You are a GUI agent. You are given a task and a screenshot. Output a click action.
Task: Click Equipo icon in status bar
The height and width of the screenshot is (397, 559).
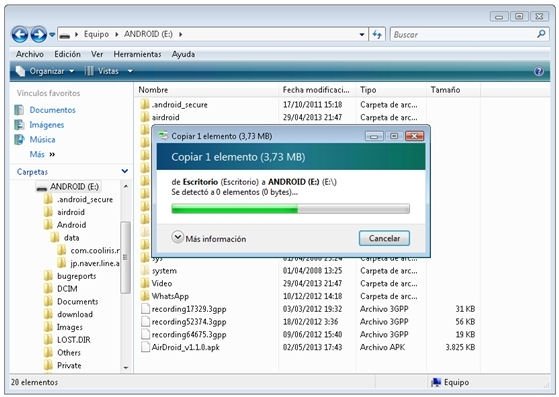tap(436, 382)
